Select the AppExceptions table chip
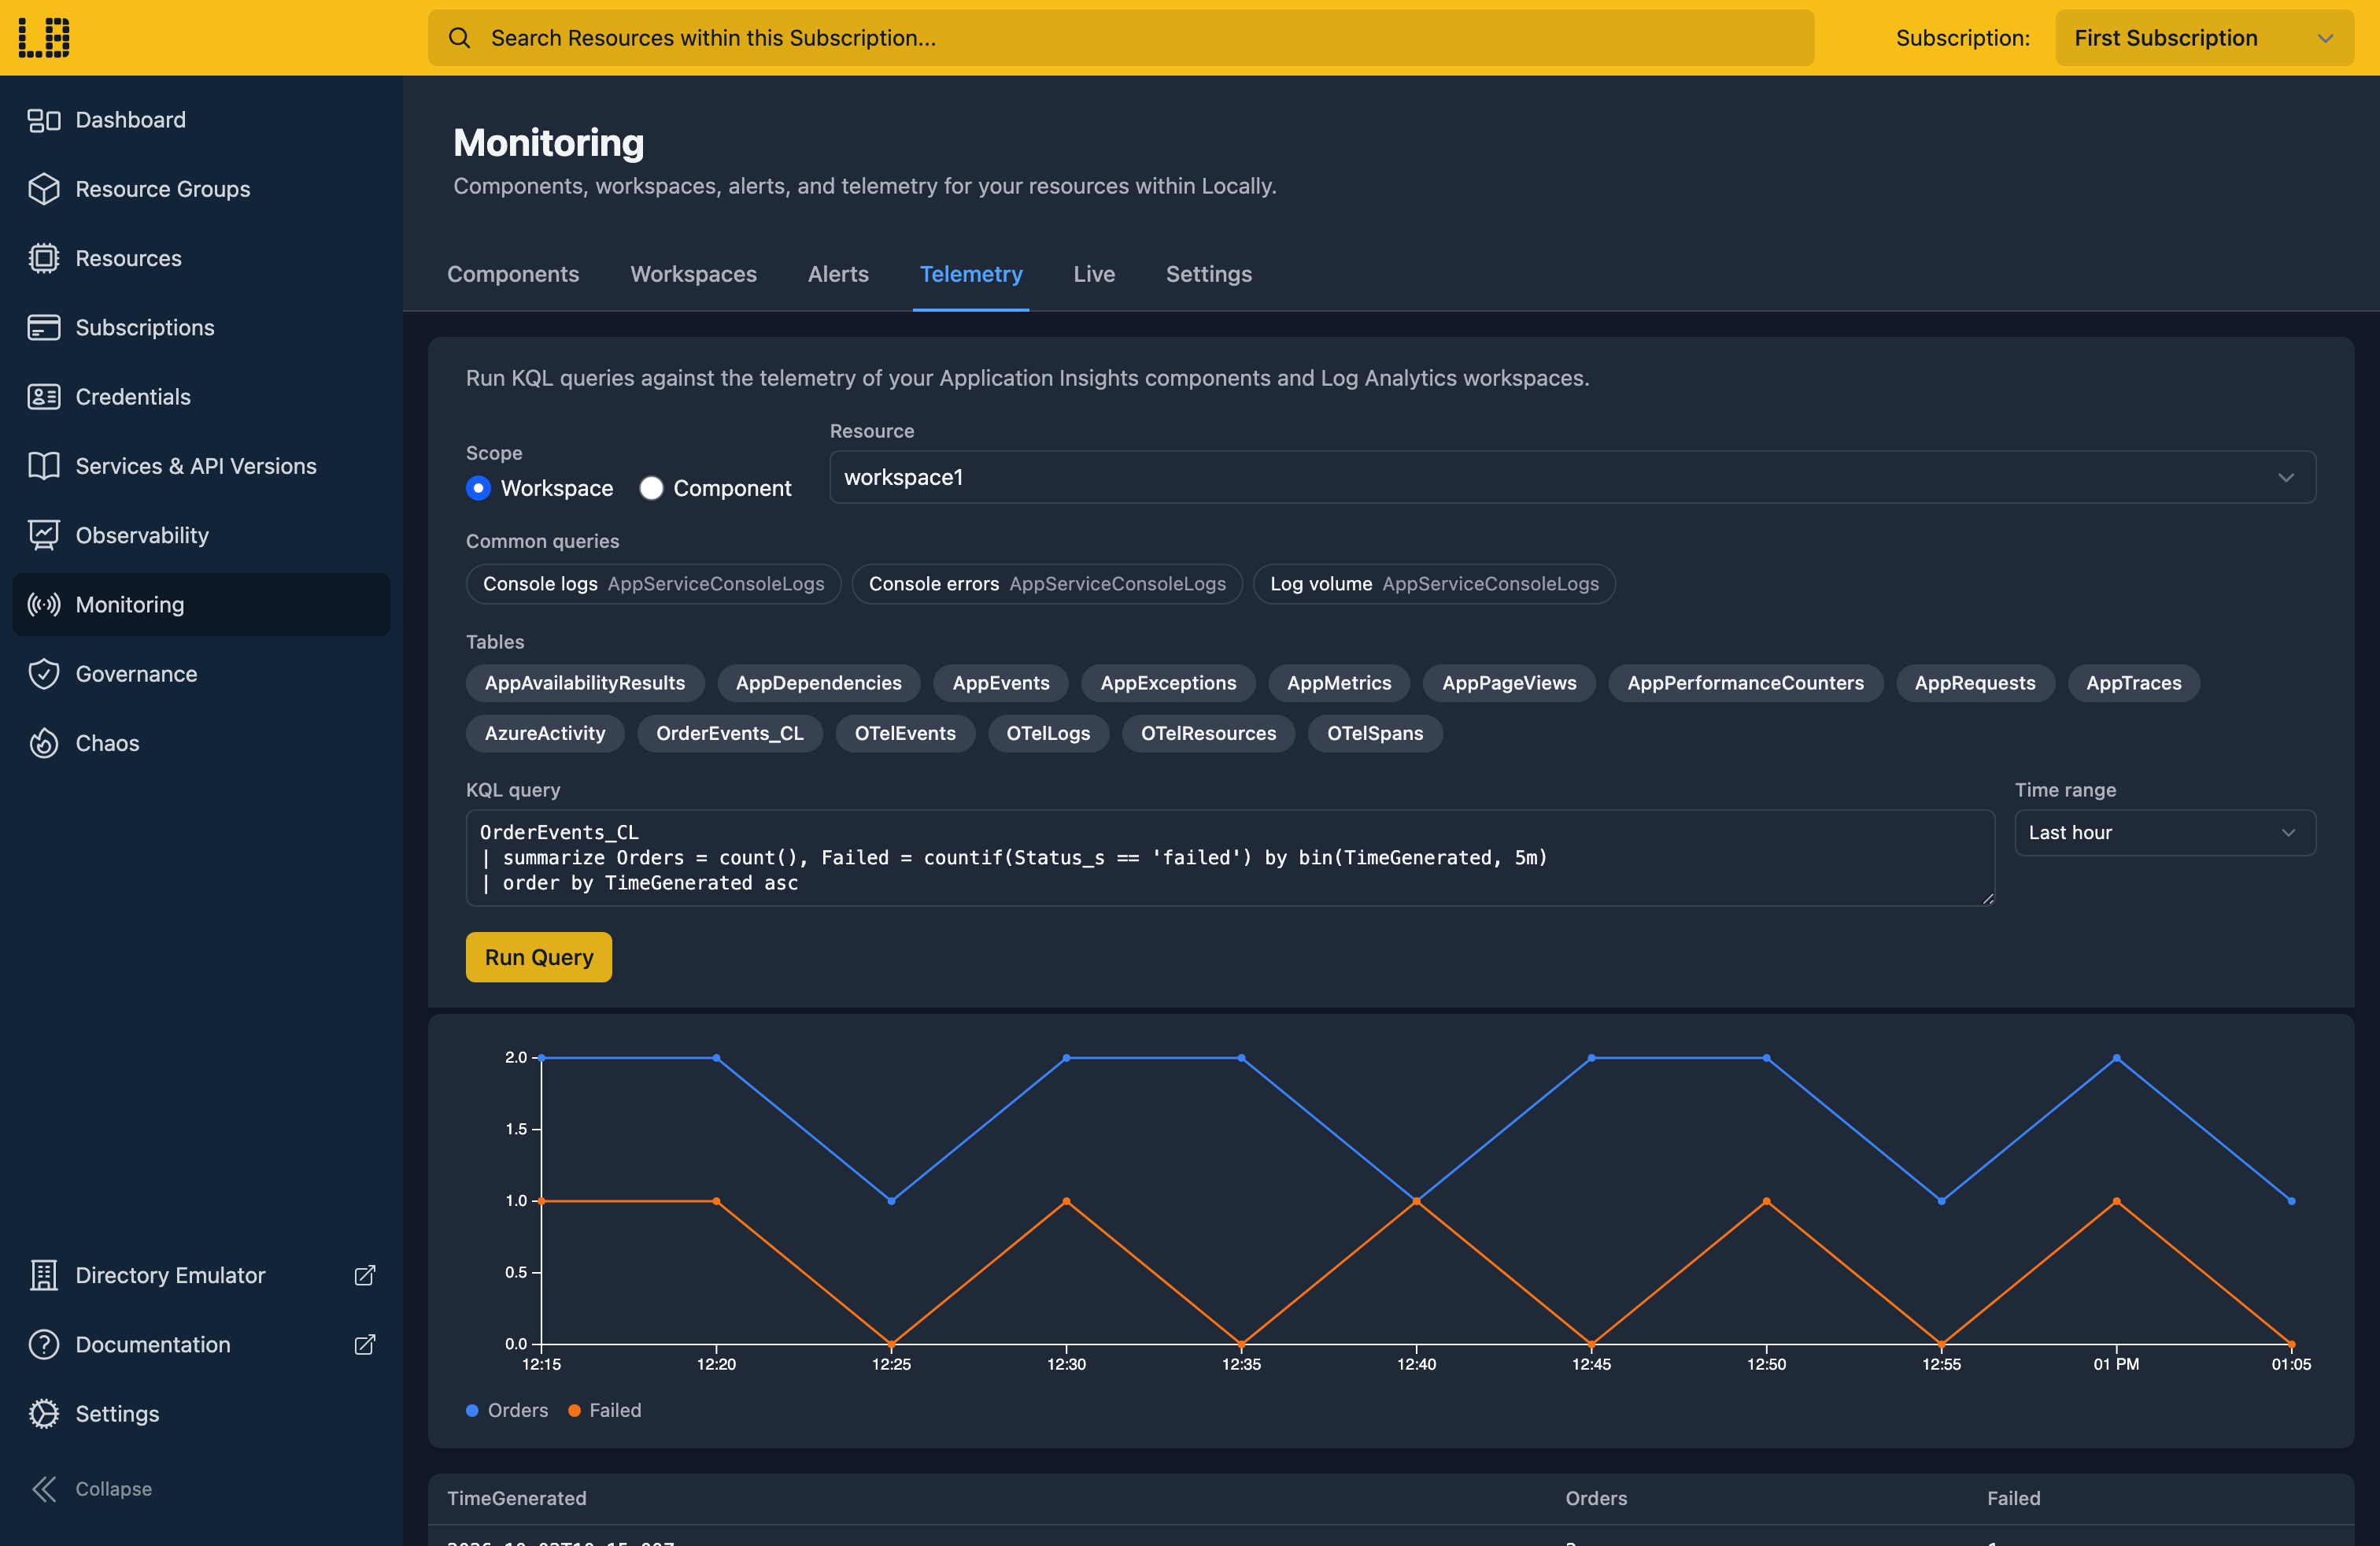The height and width of the screenshot is (1546, 2380). (1168, 683)
